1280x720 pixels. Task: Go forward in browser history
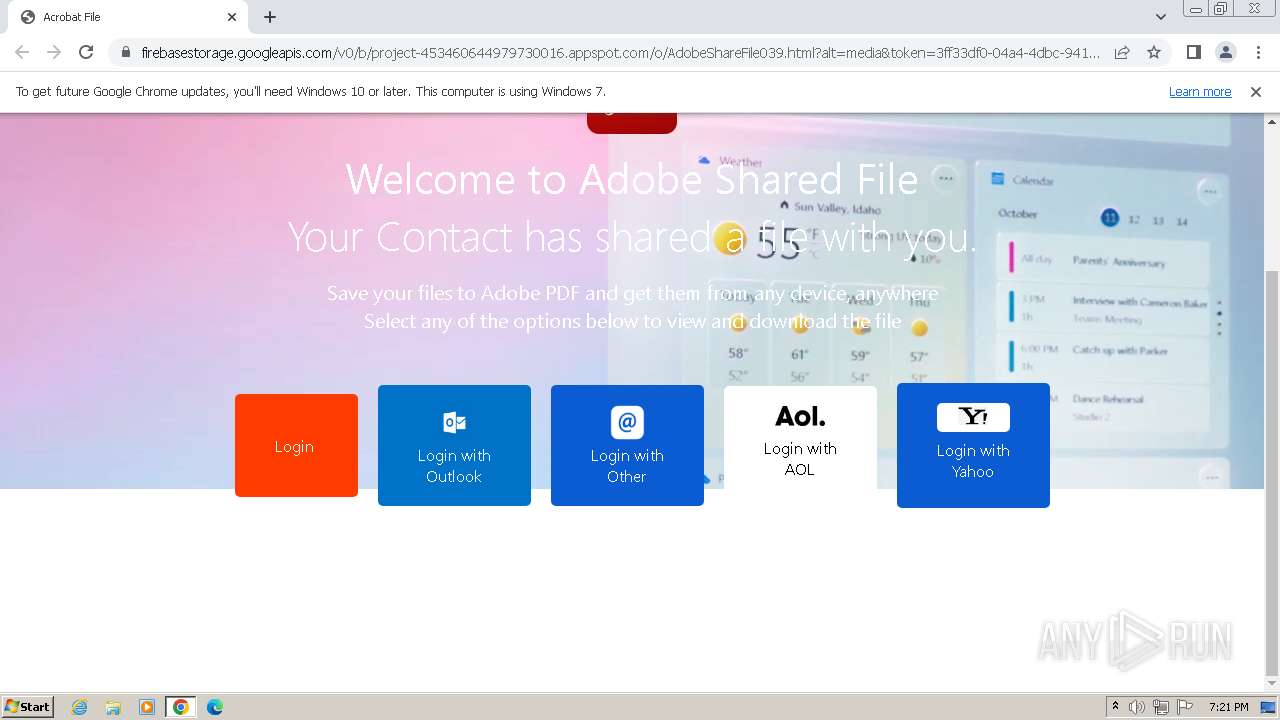[x=54, y=52]
